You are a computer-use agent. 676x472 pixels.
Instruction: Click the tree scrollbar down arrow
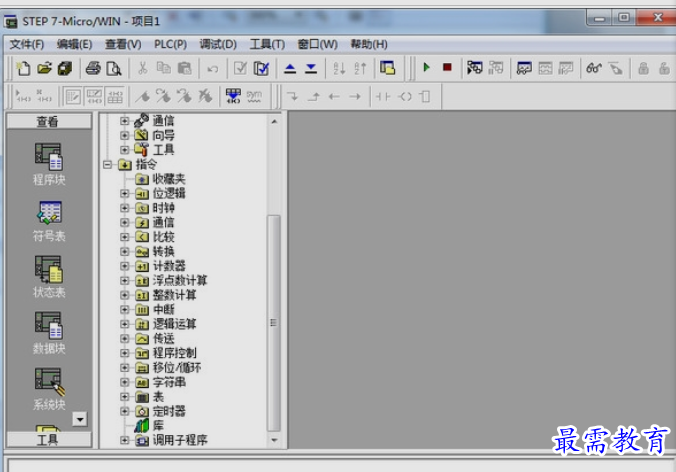[274, 440]
